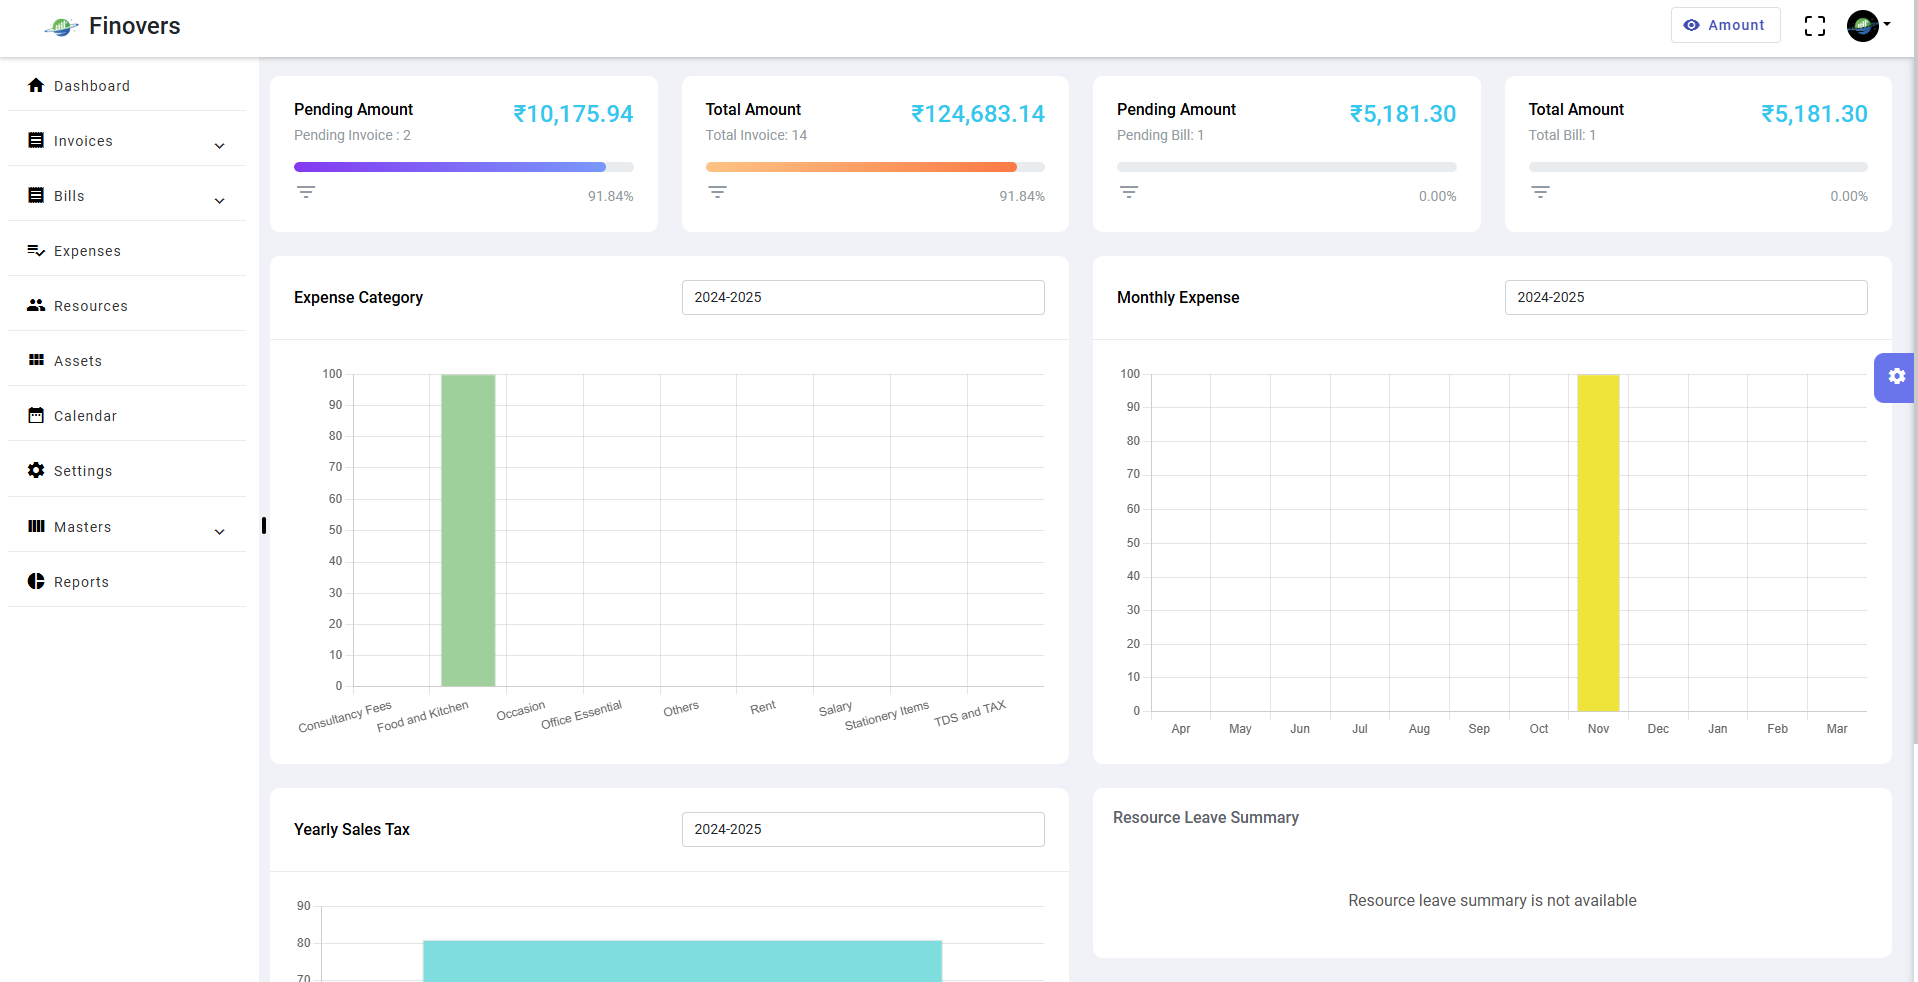Toggle Amount visibility with eye button
This screenshot has width=1918, height=982.
[1724, 25]
